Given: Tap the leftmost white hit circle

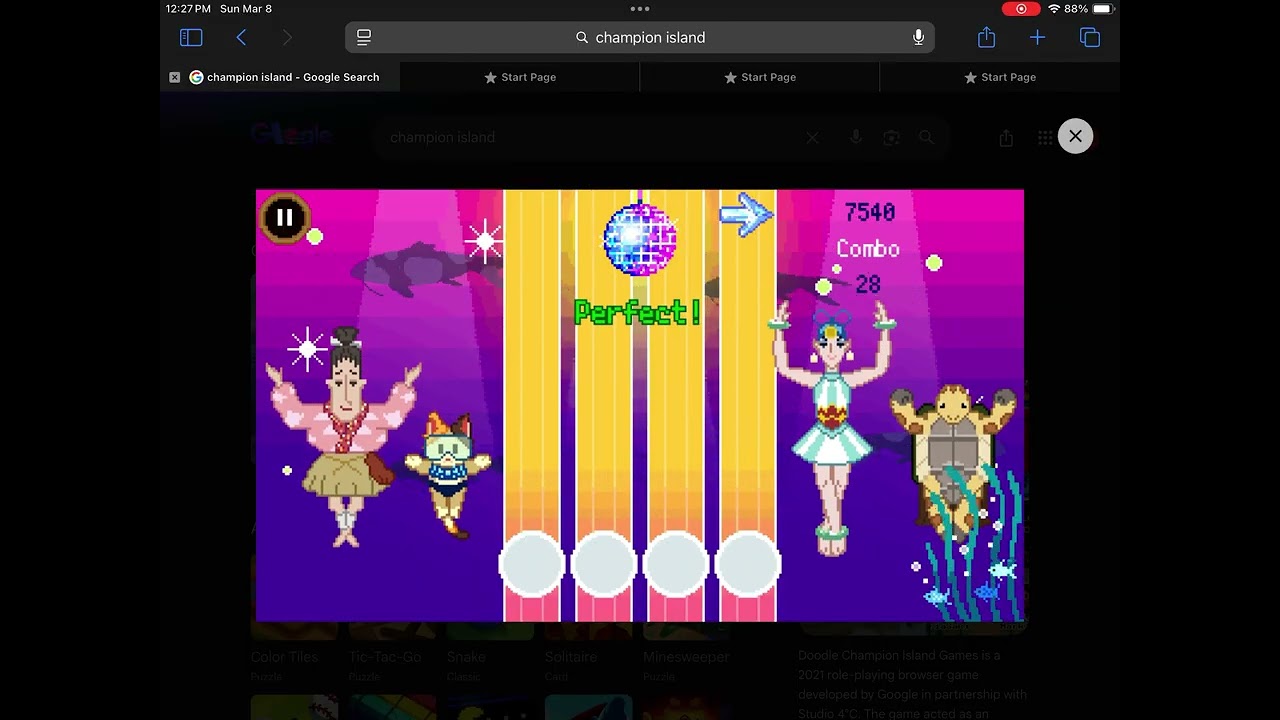Looking at the screenshot, I should (532, 565).
